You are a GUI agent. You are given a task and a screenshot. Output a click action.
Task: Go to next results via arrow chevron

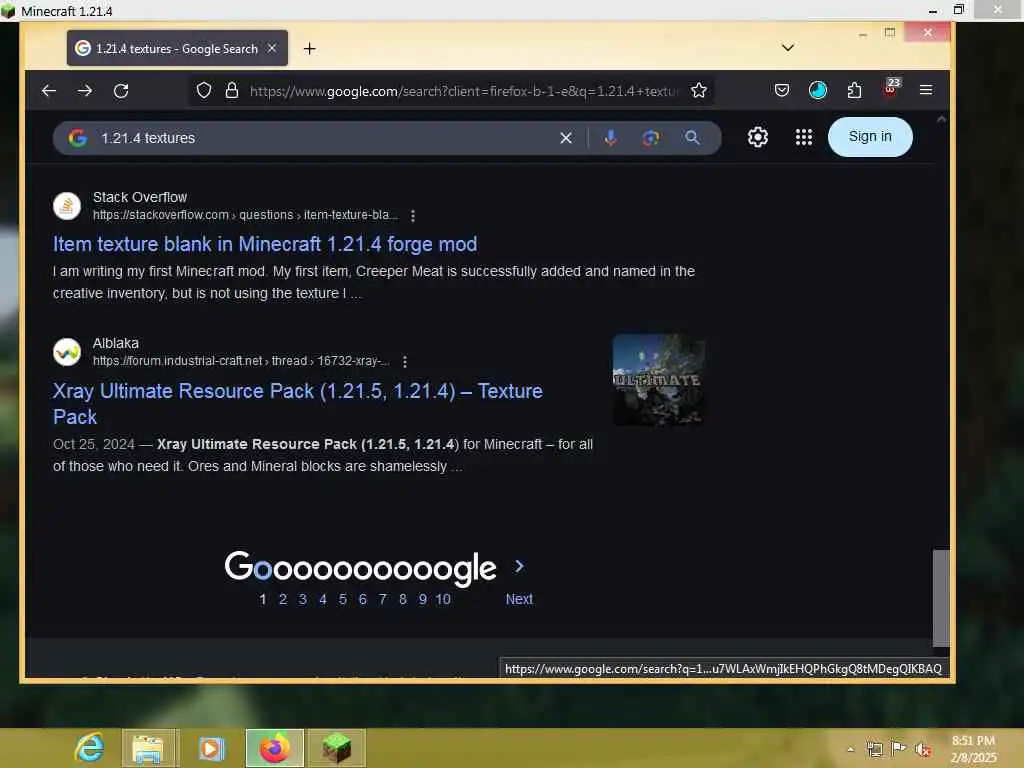pos(519,566)
